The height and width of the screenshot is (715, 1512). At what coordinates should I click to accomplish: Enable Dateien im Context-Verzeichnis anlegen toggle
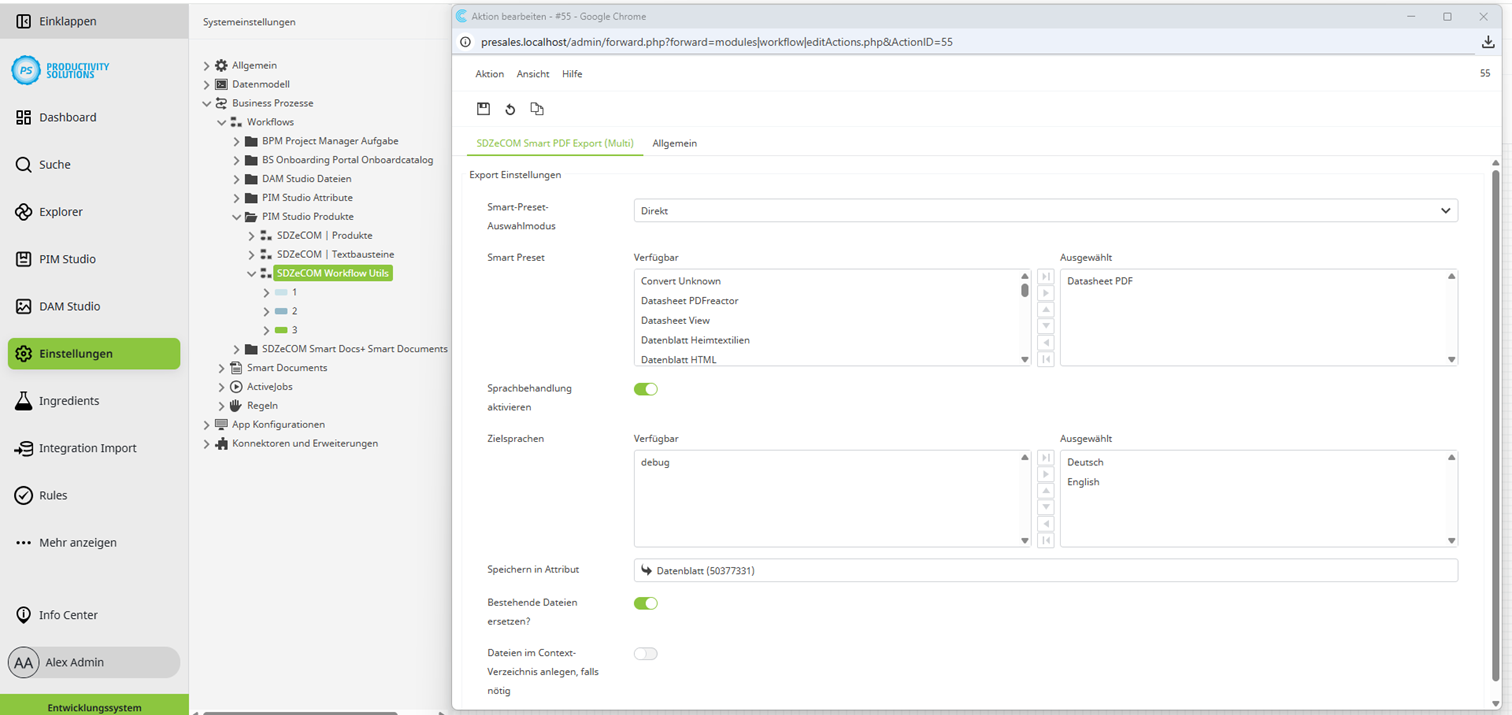(646, 652)
